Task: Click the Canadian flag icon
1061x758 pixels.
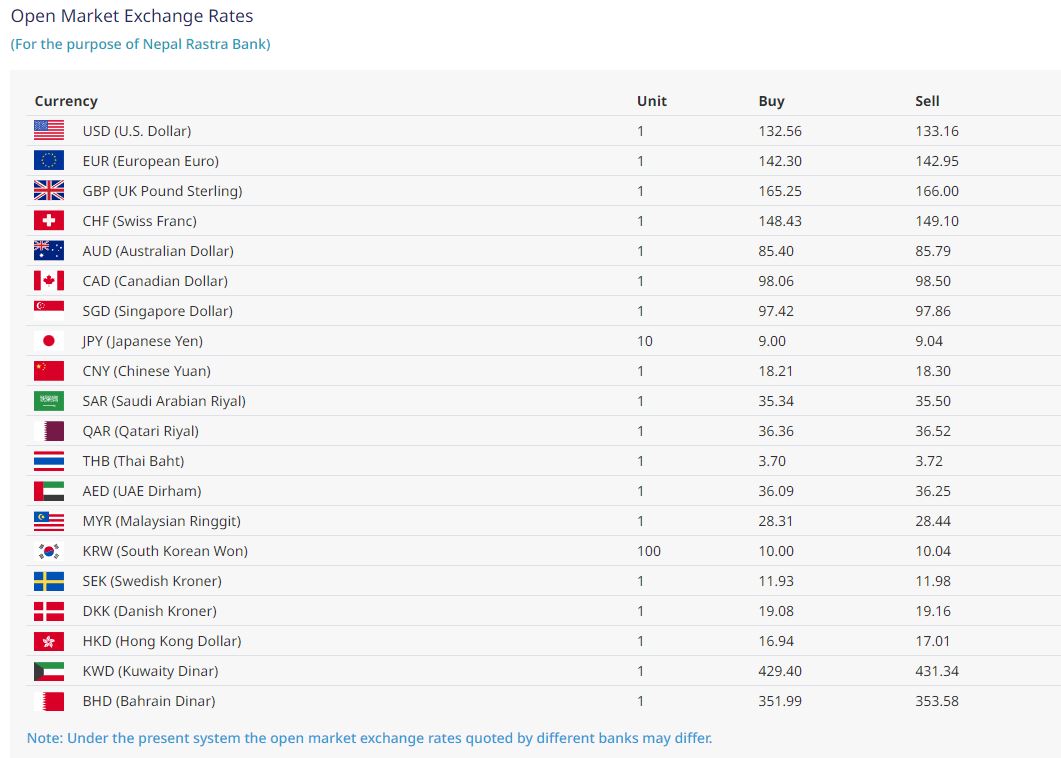Action: pyautogui.click(x=49, y=280)
